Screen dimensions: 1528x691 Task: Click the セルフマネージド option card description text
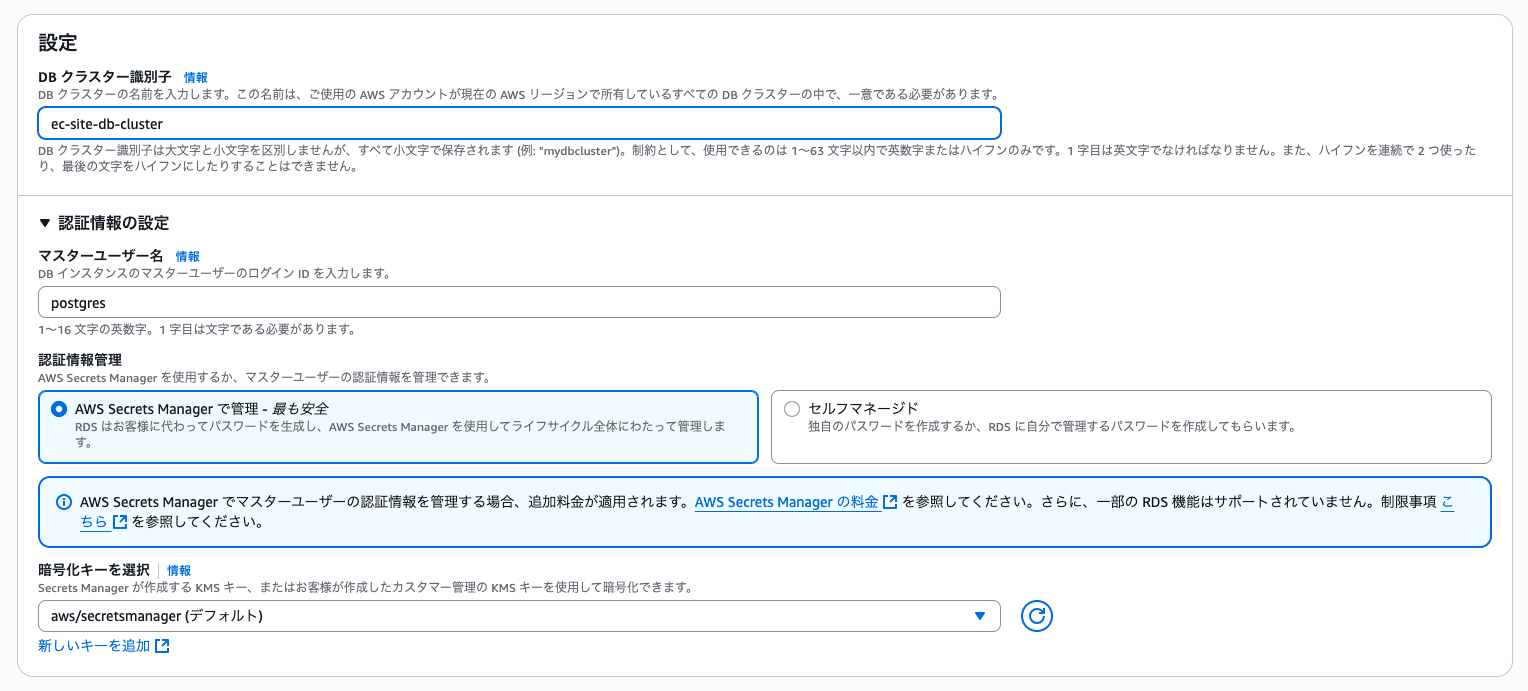1050,427
